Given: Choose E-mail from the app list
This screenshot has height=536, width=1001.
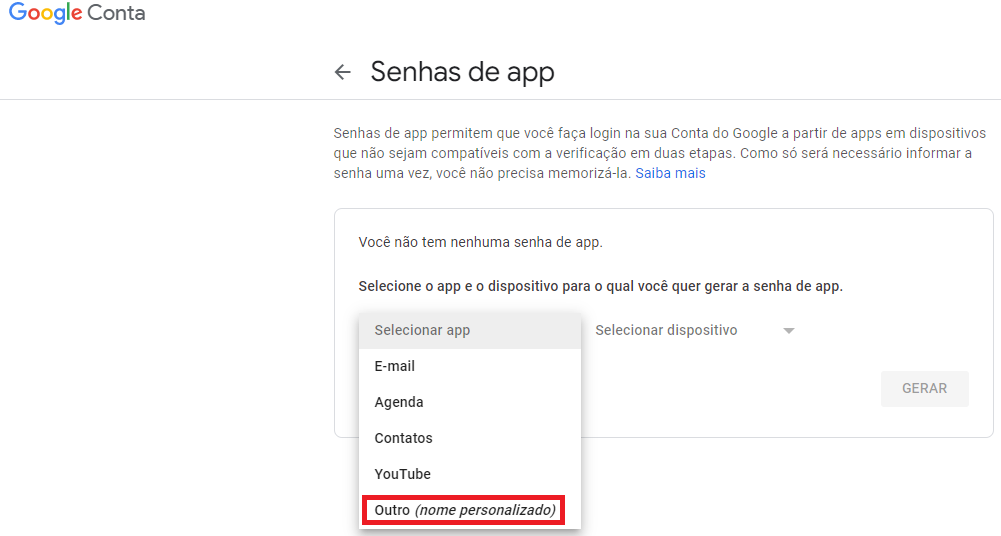Looking at the screenshot, I should coord(470,366).
